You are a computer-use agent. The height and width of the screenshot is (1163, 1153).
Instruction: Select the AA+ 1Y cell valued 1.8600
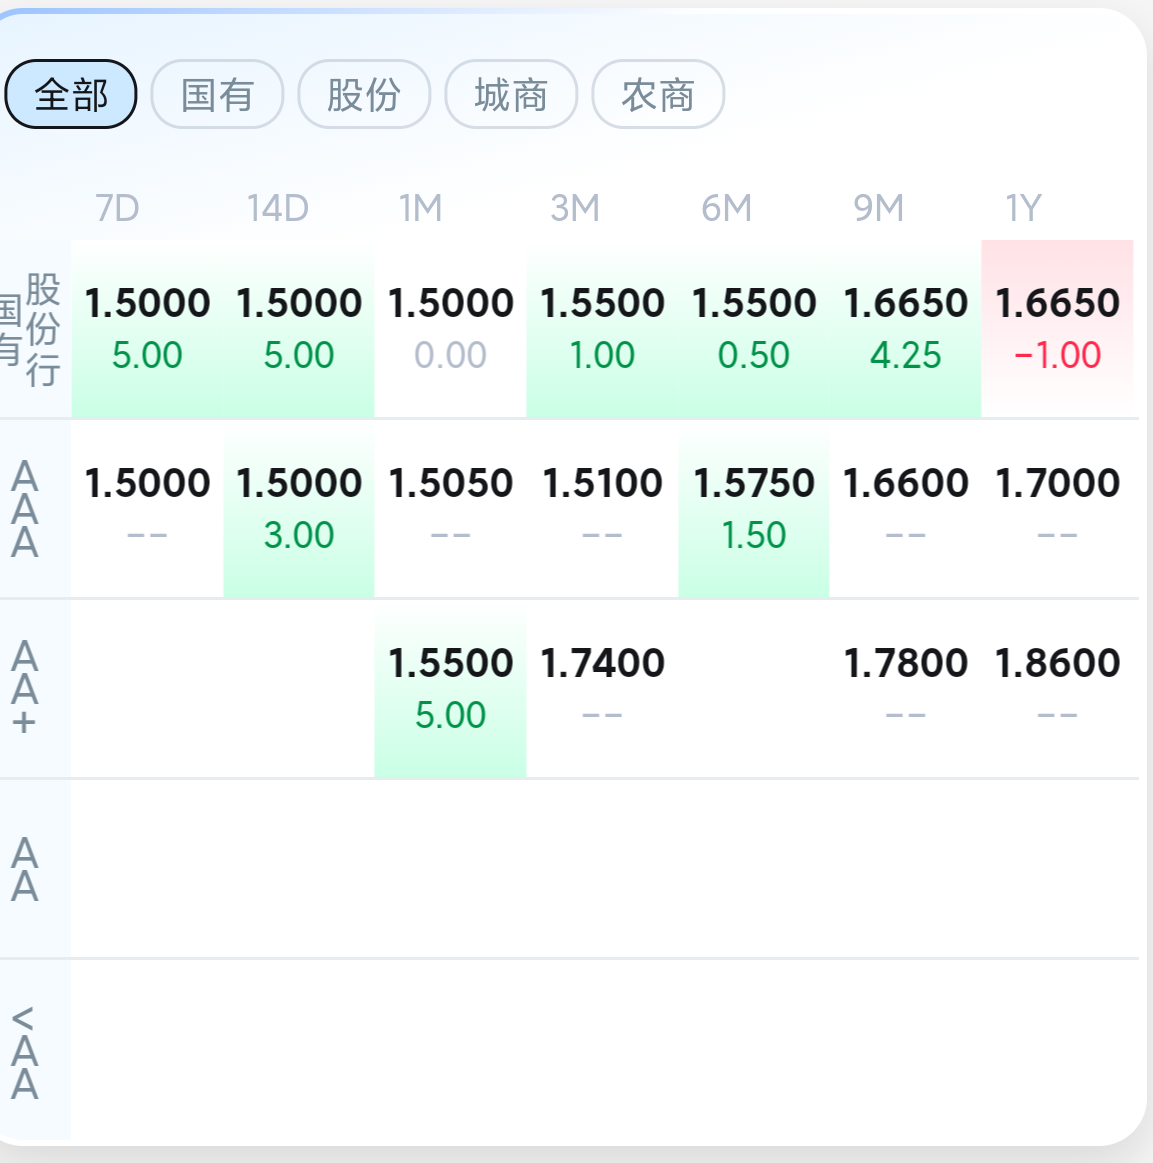(1057, 689)
